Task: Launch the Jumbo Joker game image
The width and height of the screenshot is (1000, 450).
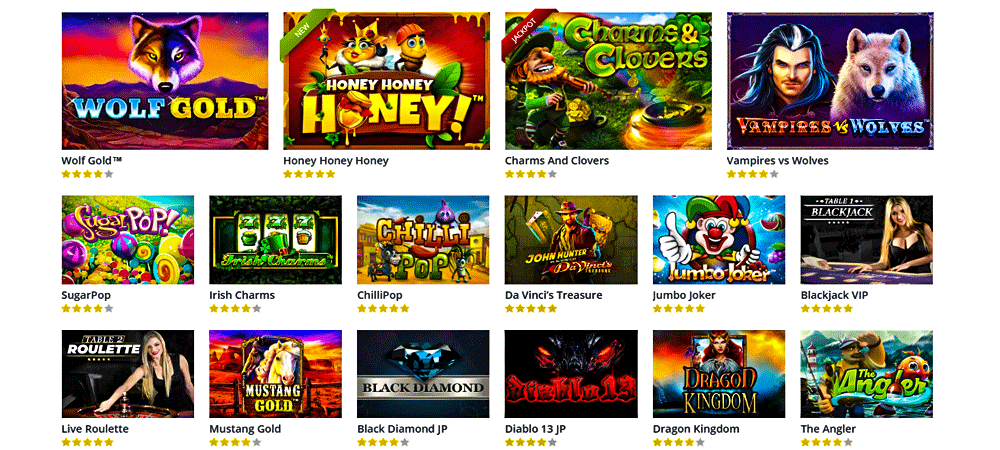Action: pyautogui.click(x=719, y=240)
